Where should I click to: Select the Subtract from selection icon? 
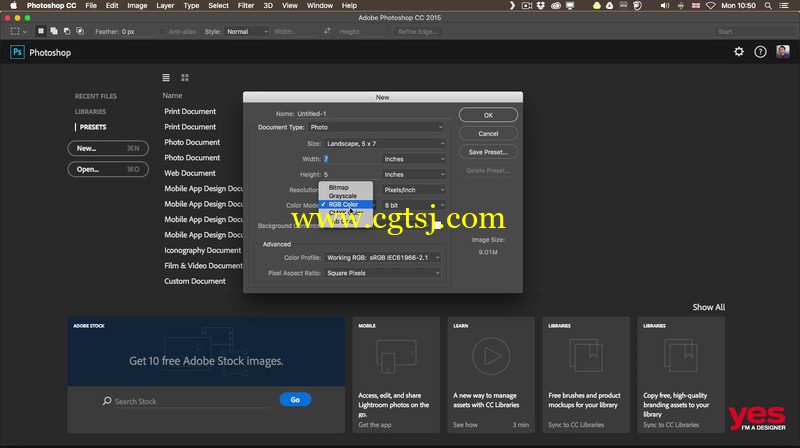tap(67, 31)
